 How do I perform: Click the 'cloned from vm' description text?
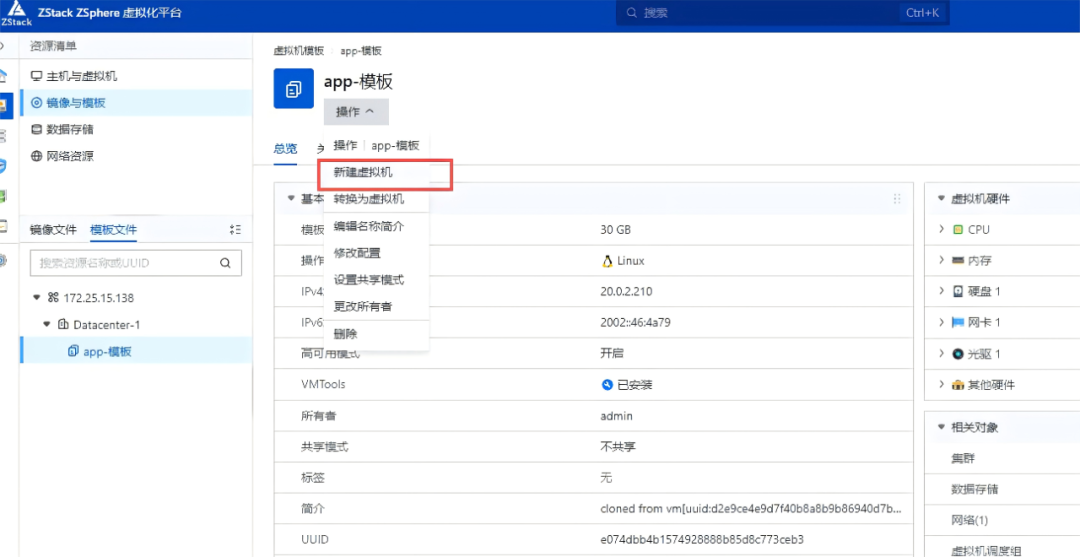(751, 509)
